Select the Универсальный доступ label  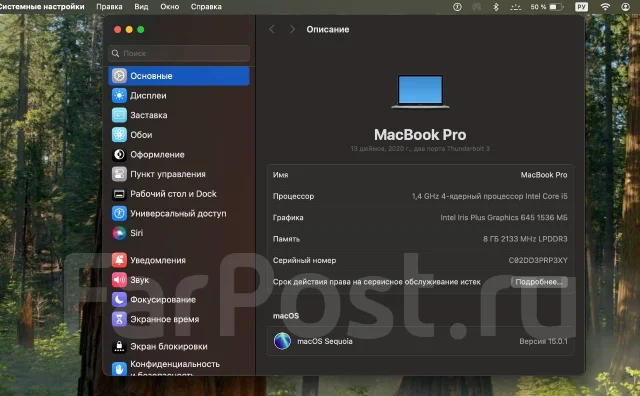pyautogui.click(x=178, y=214)
